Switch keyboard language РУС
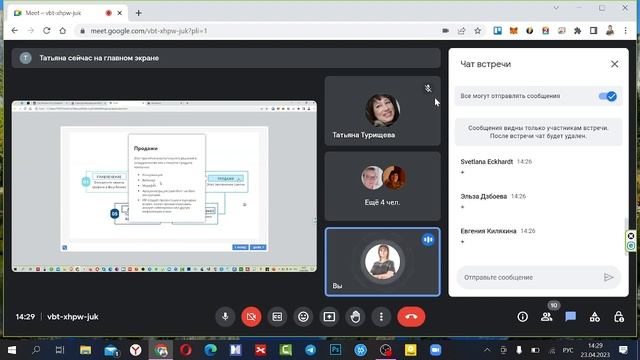 pyautogui.click(x=568, y=350)
